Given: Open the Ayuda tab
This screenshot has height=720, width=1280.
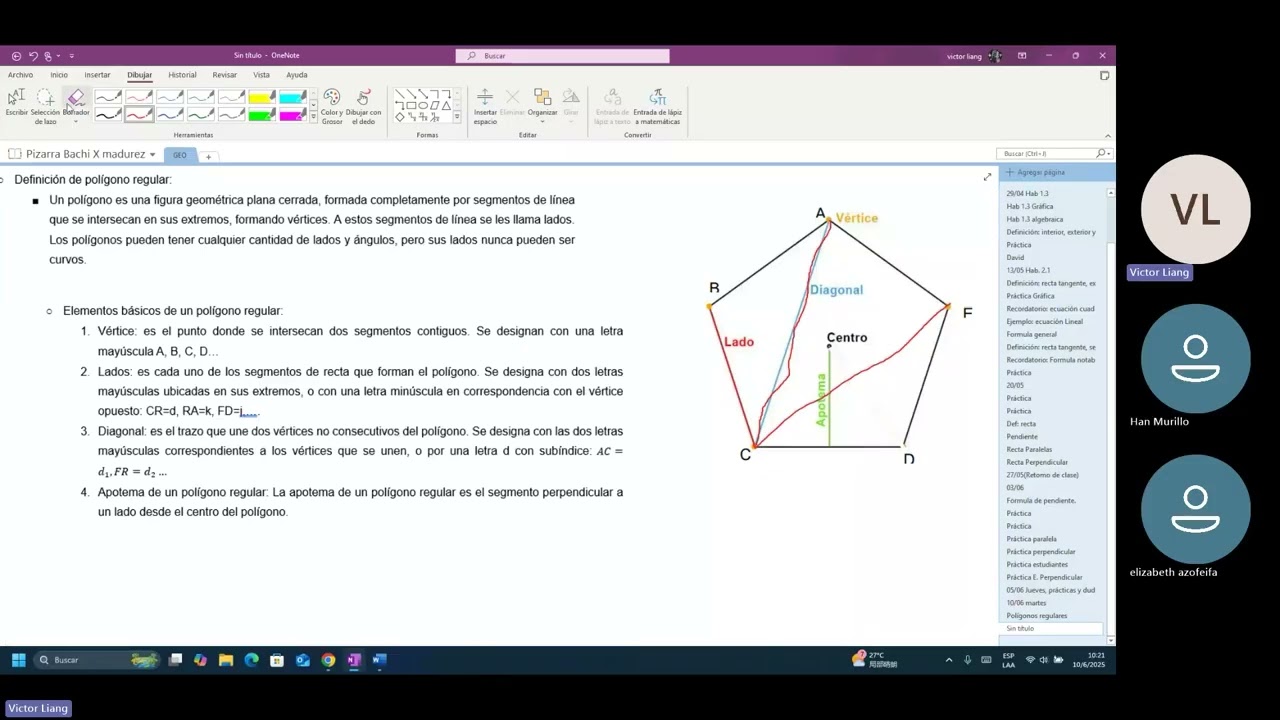Looking at the screenshot, I should point(297,75).
